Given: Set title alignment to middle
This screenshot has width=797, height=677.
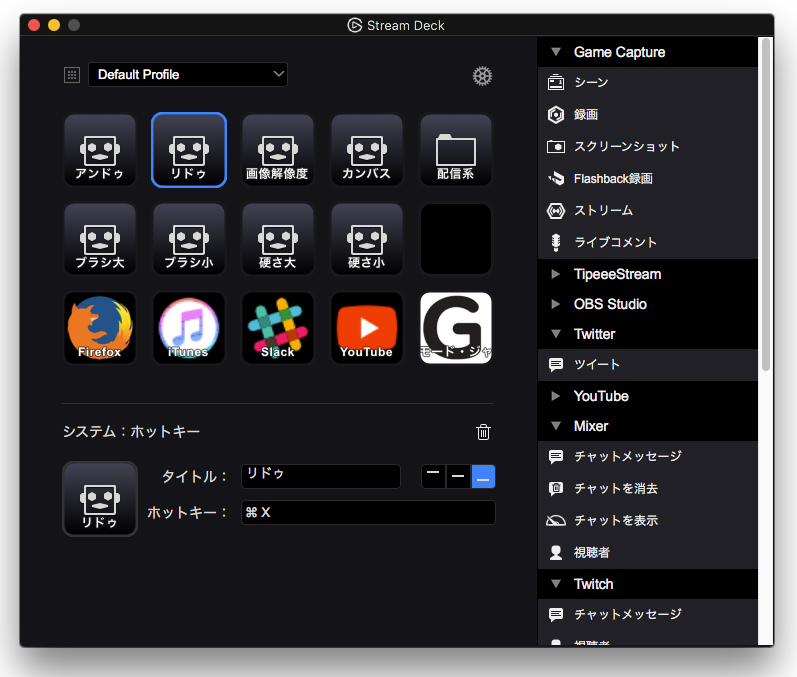Looking at the screenshot, I should click(x=458, y=476).
